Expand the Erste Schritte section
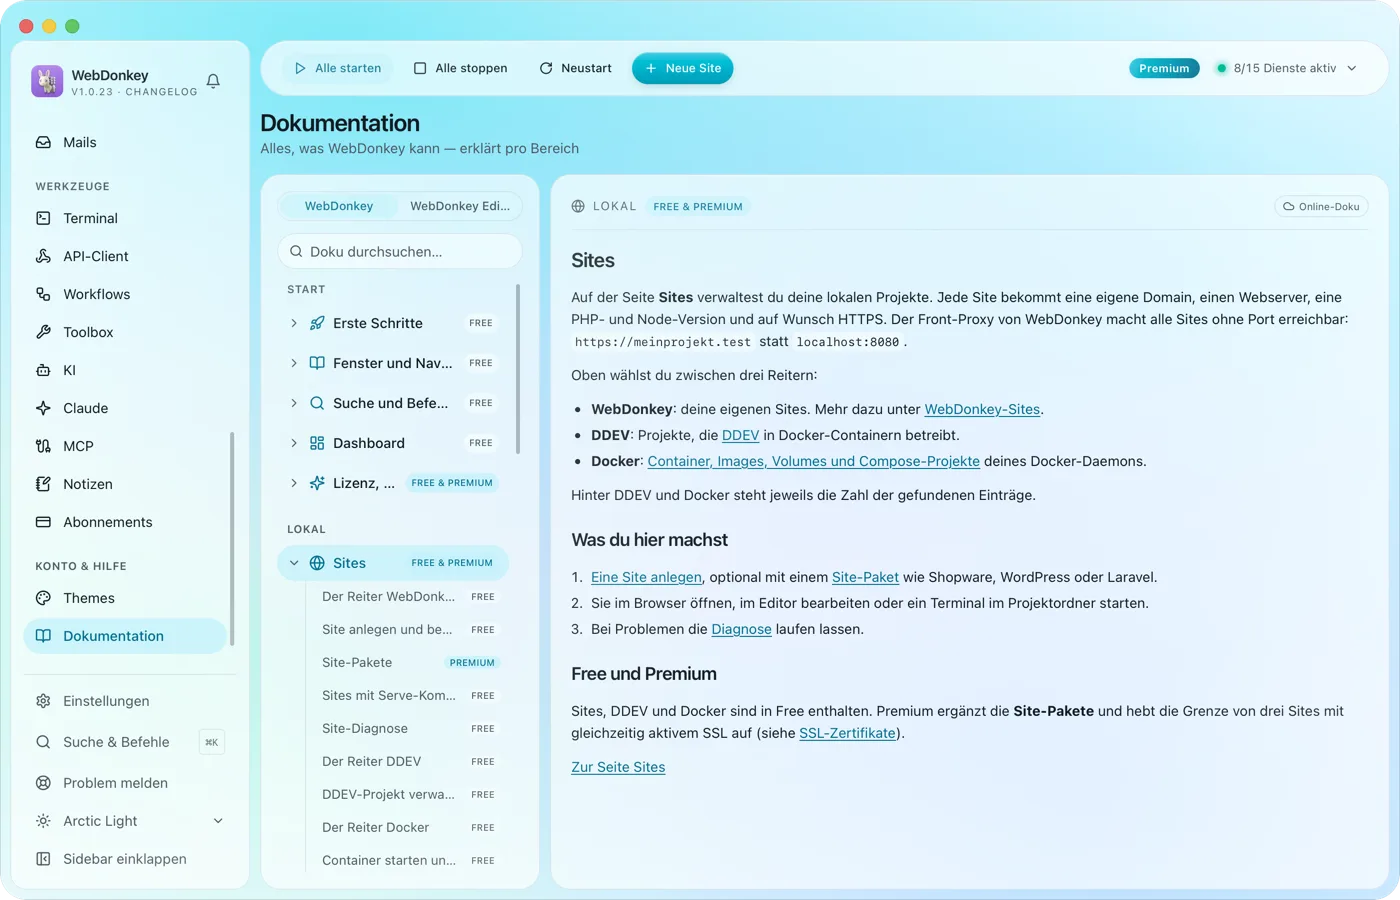Image resolution: width=1400 pixels, height=900 pixels. point(293,323)
